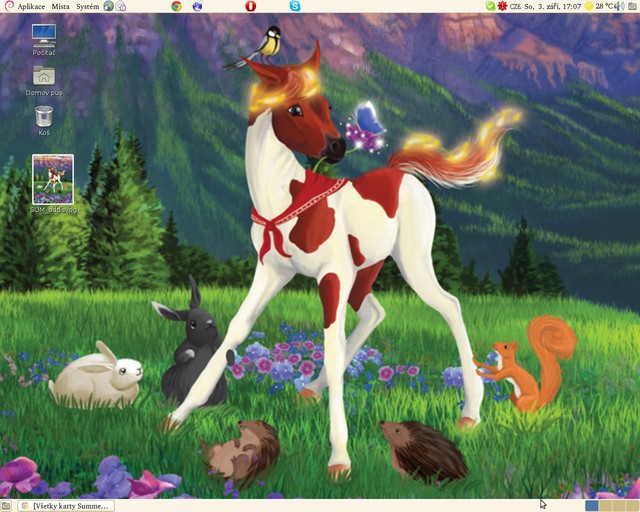
Task: Open the Systém menu
Action: point(87,7)
